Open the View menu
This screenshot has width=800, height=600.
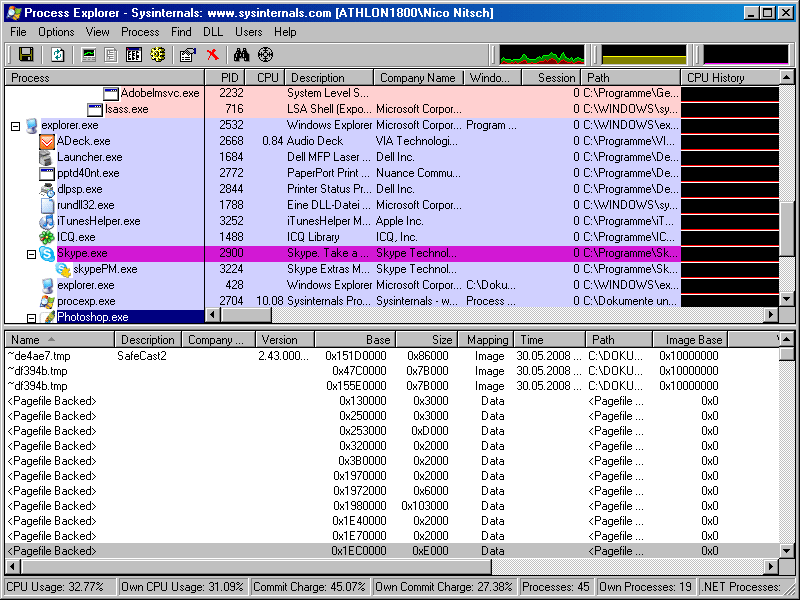[97, 32]
